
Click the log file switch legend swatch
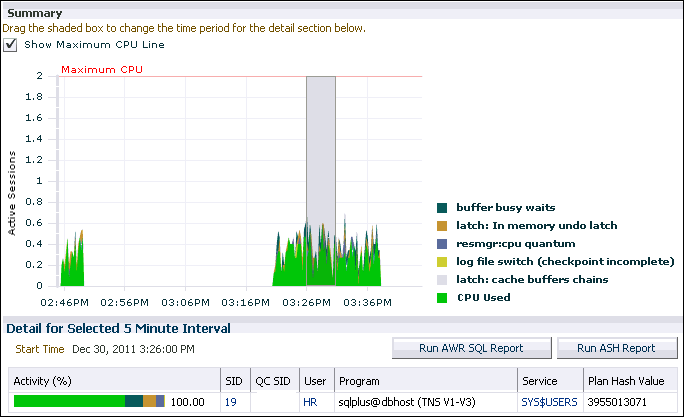(x=441, y=261)
